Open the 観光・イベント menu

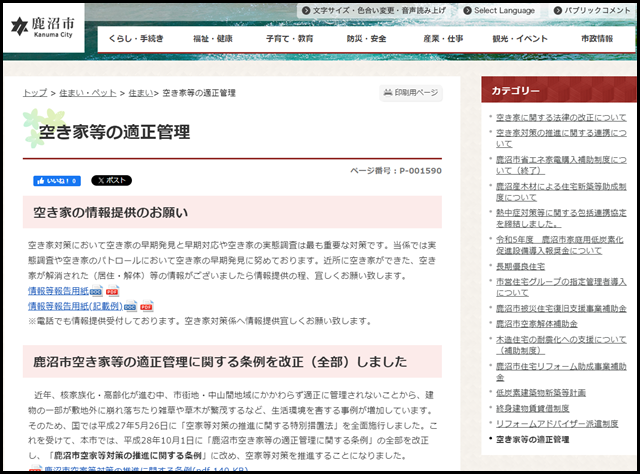coord(520,39)
